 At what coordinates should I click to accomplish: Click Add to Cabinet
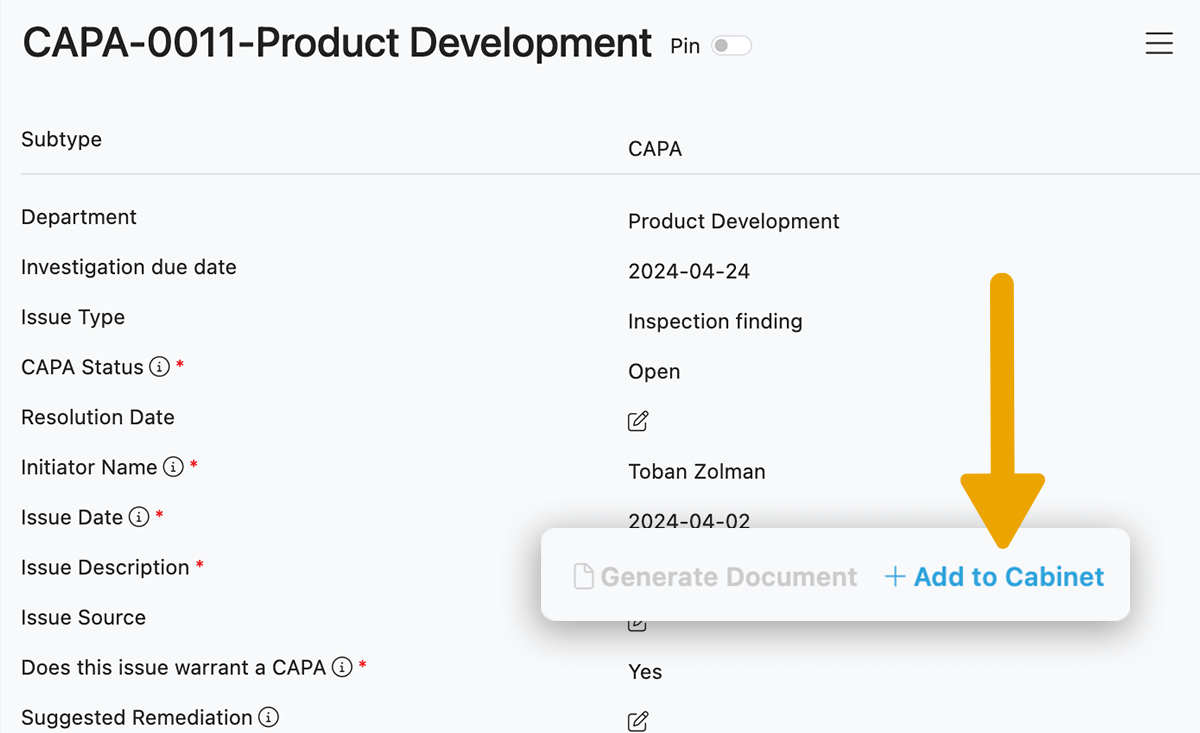tap(995, 577)
